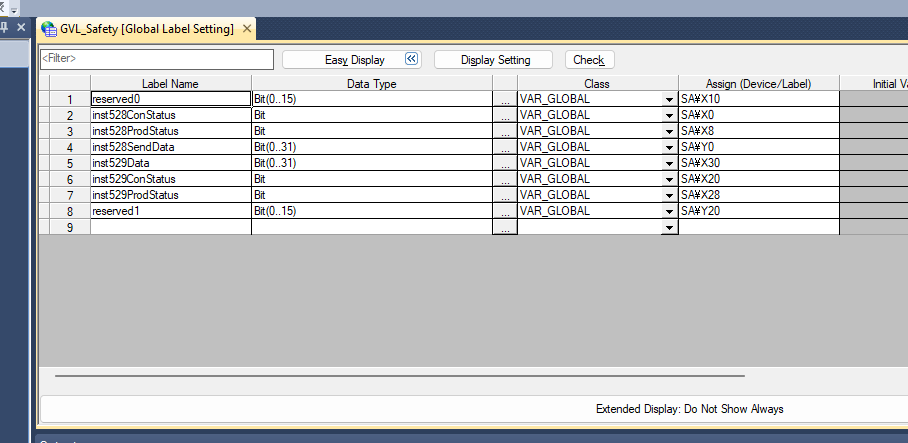Click the globe icon on GVL_Safety tab
Screen dimensions: 908x443
(49, 29)
